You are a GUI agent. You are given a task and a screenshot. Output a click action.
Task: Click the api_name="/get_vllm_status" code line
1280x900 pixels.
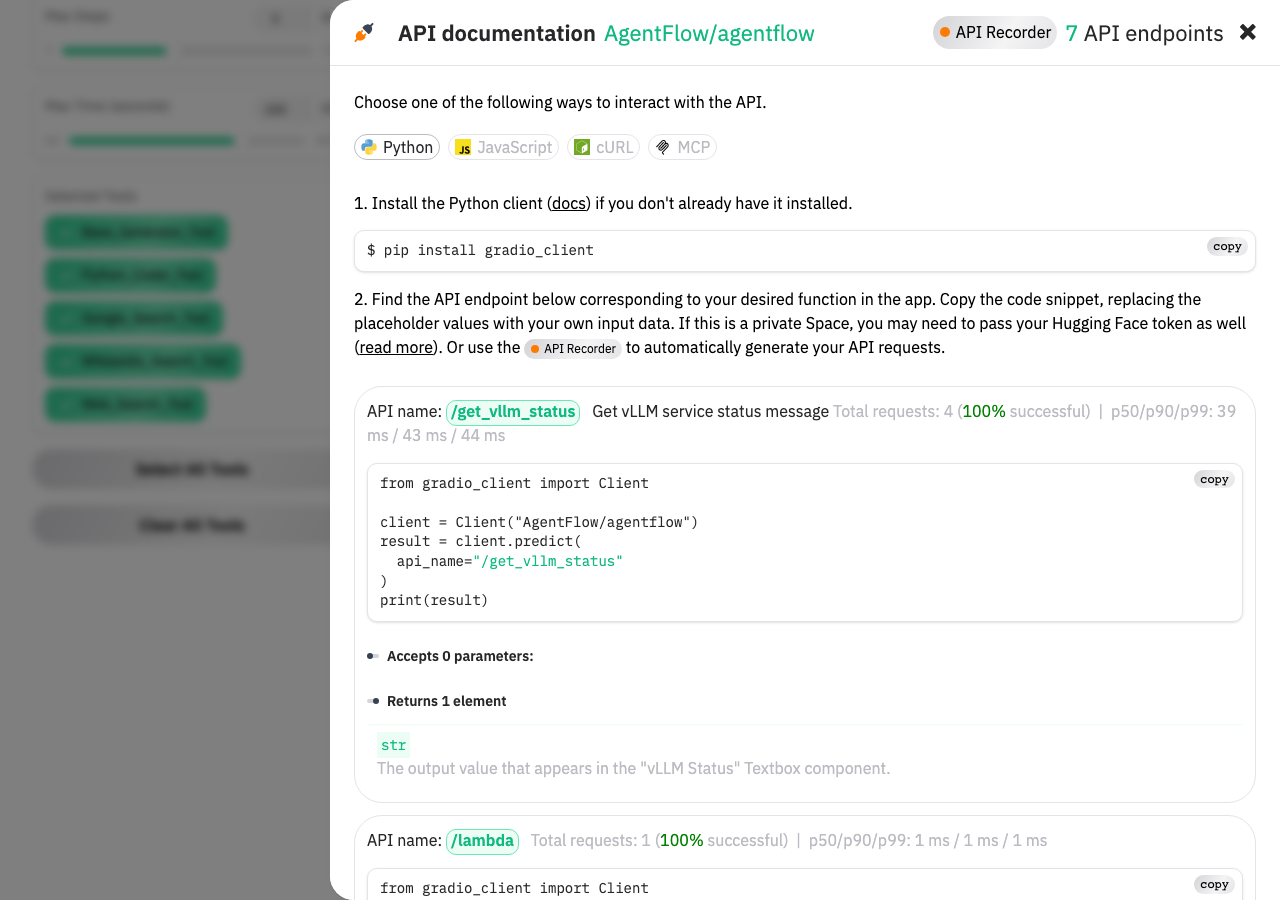[x=510, y=561]
